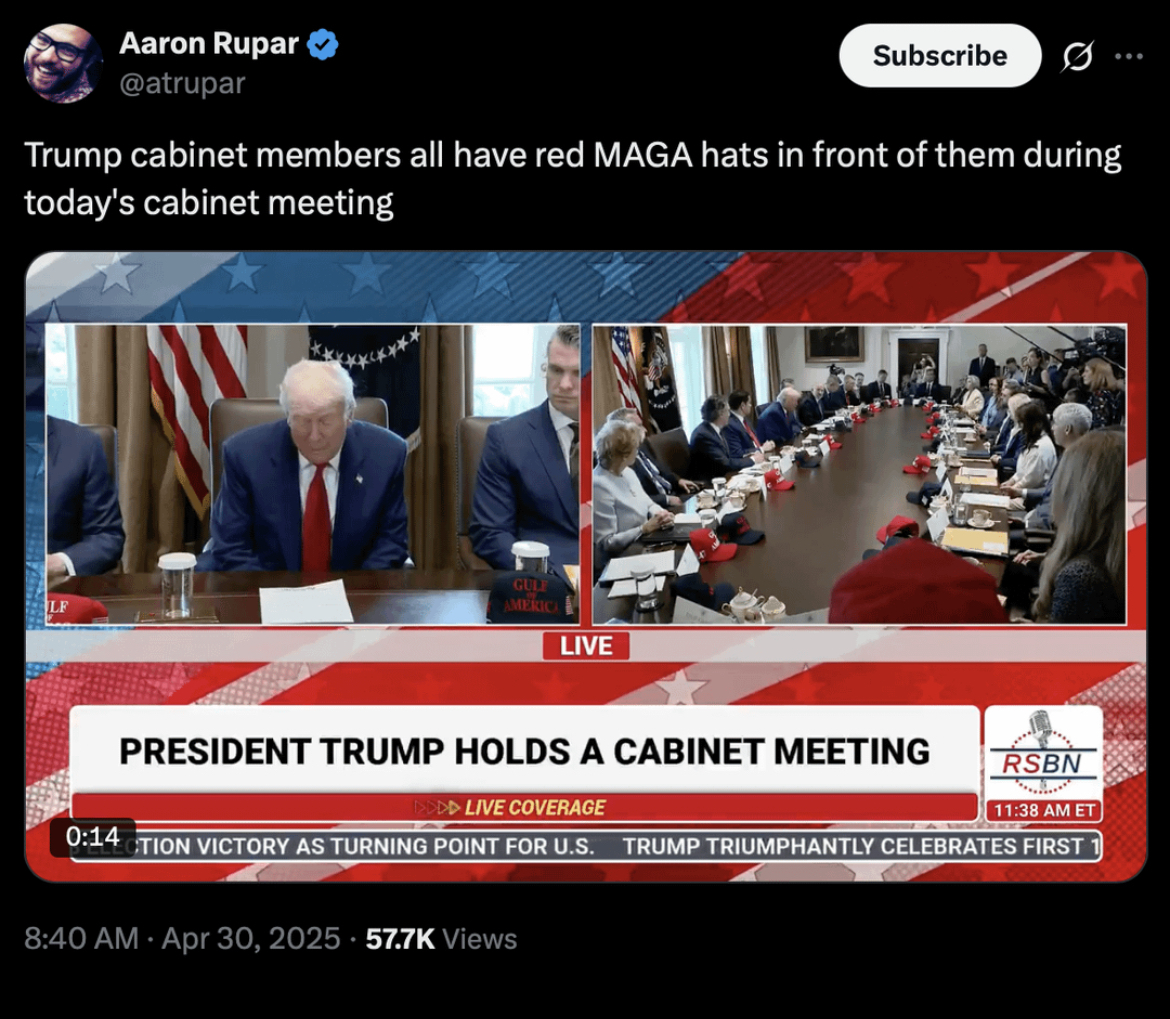The height and width of the screenshot is (1019, 1170).
Task: Click the Subscribe button
Action: [x=939, y=55]
